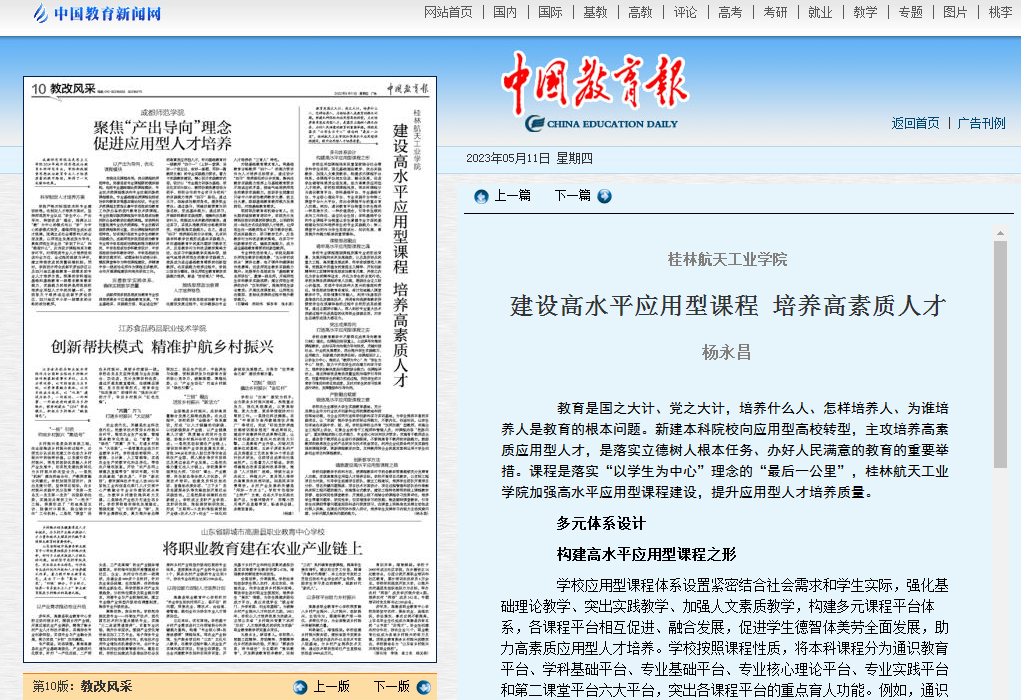Click the previous page arrow icon at bottom
This screenshot has width=1021, height=700.
point(300,687)
